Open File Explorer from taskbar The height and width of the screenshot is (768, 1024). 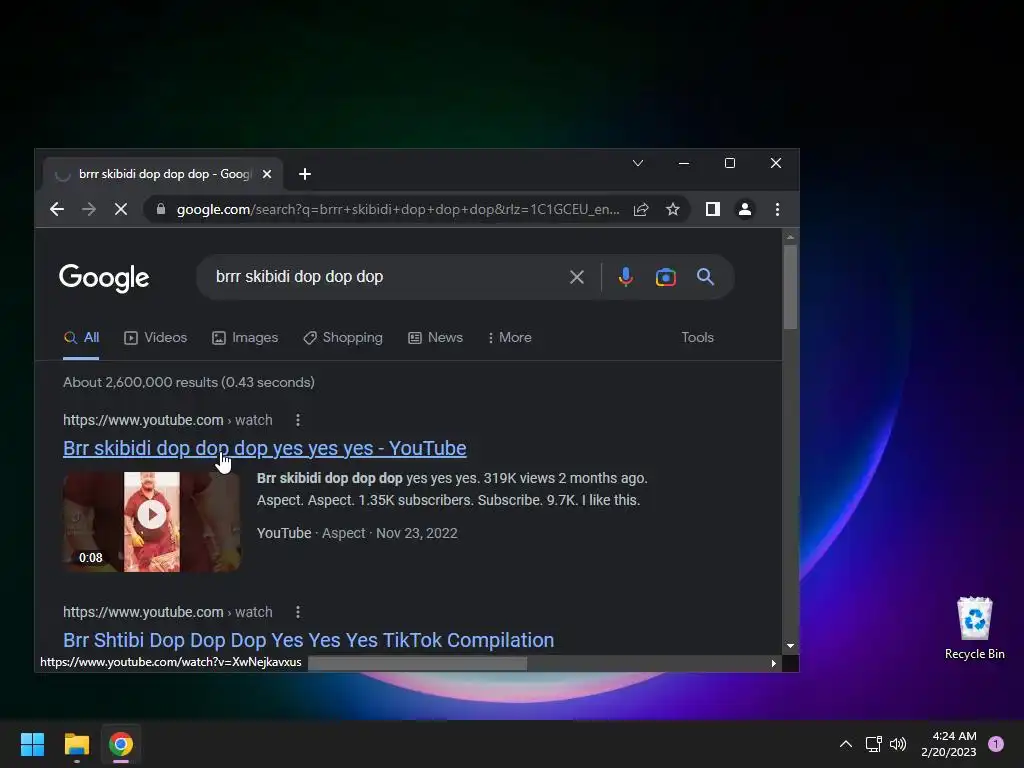pyautogui.click(x=76, y=744)
